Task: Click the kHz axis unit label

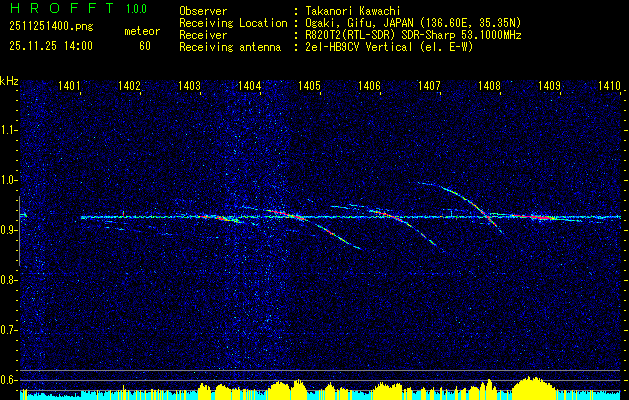Action: [x=9, y=81]
